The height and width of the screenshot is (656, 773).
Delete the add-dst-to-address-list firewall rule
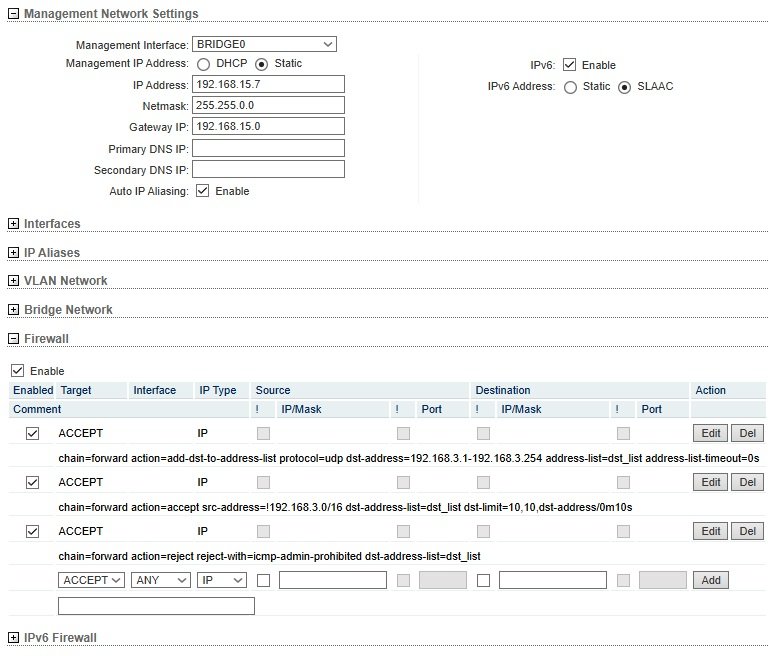747,433
